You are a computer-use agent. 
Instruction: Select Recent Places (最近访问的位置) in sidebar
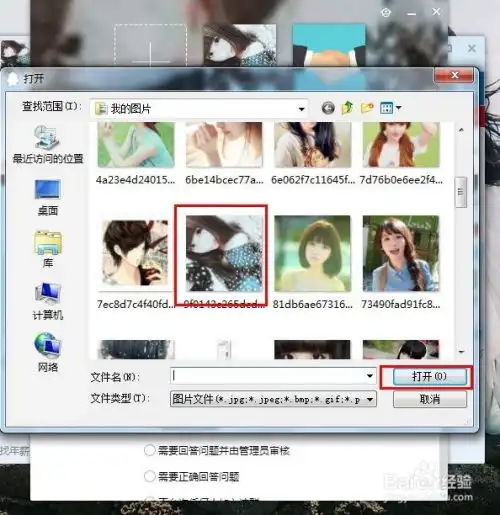pyautogui.click(x=48, y=144)
